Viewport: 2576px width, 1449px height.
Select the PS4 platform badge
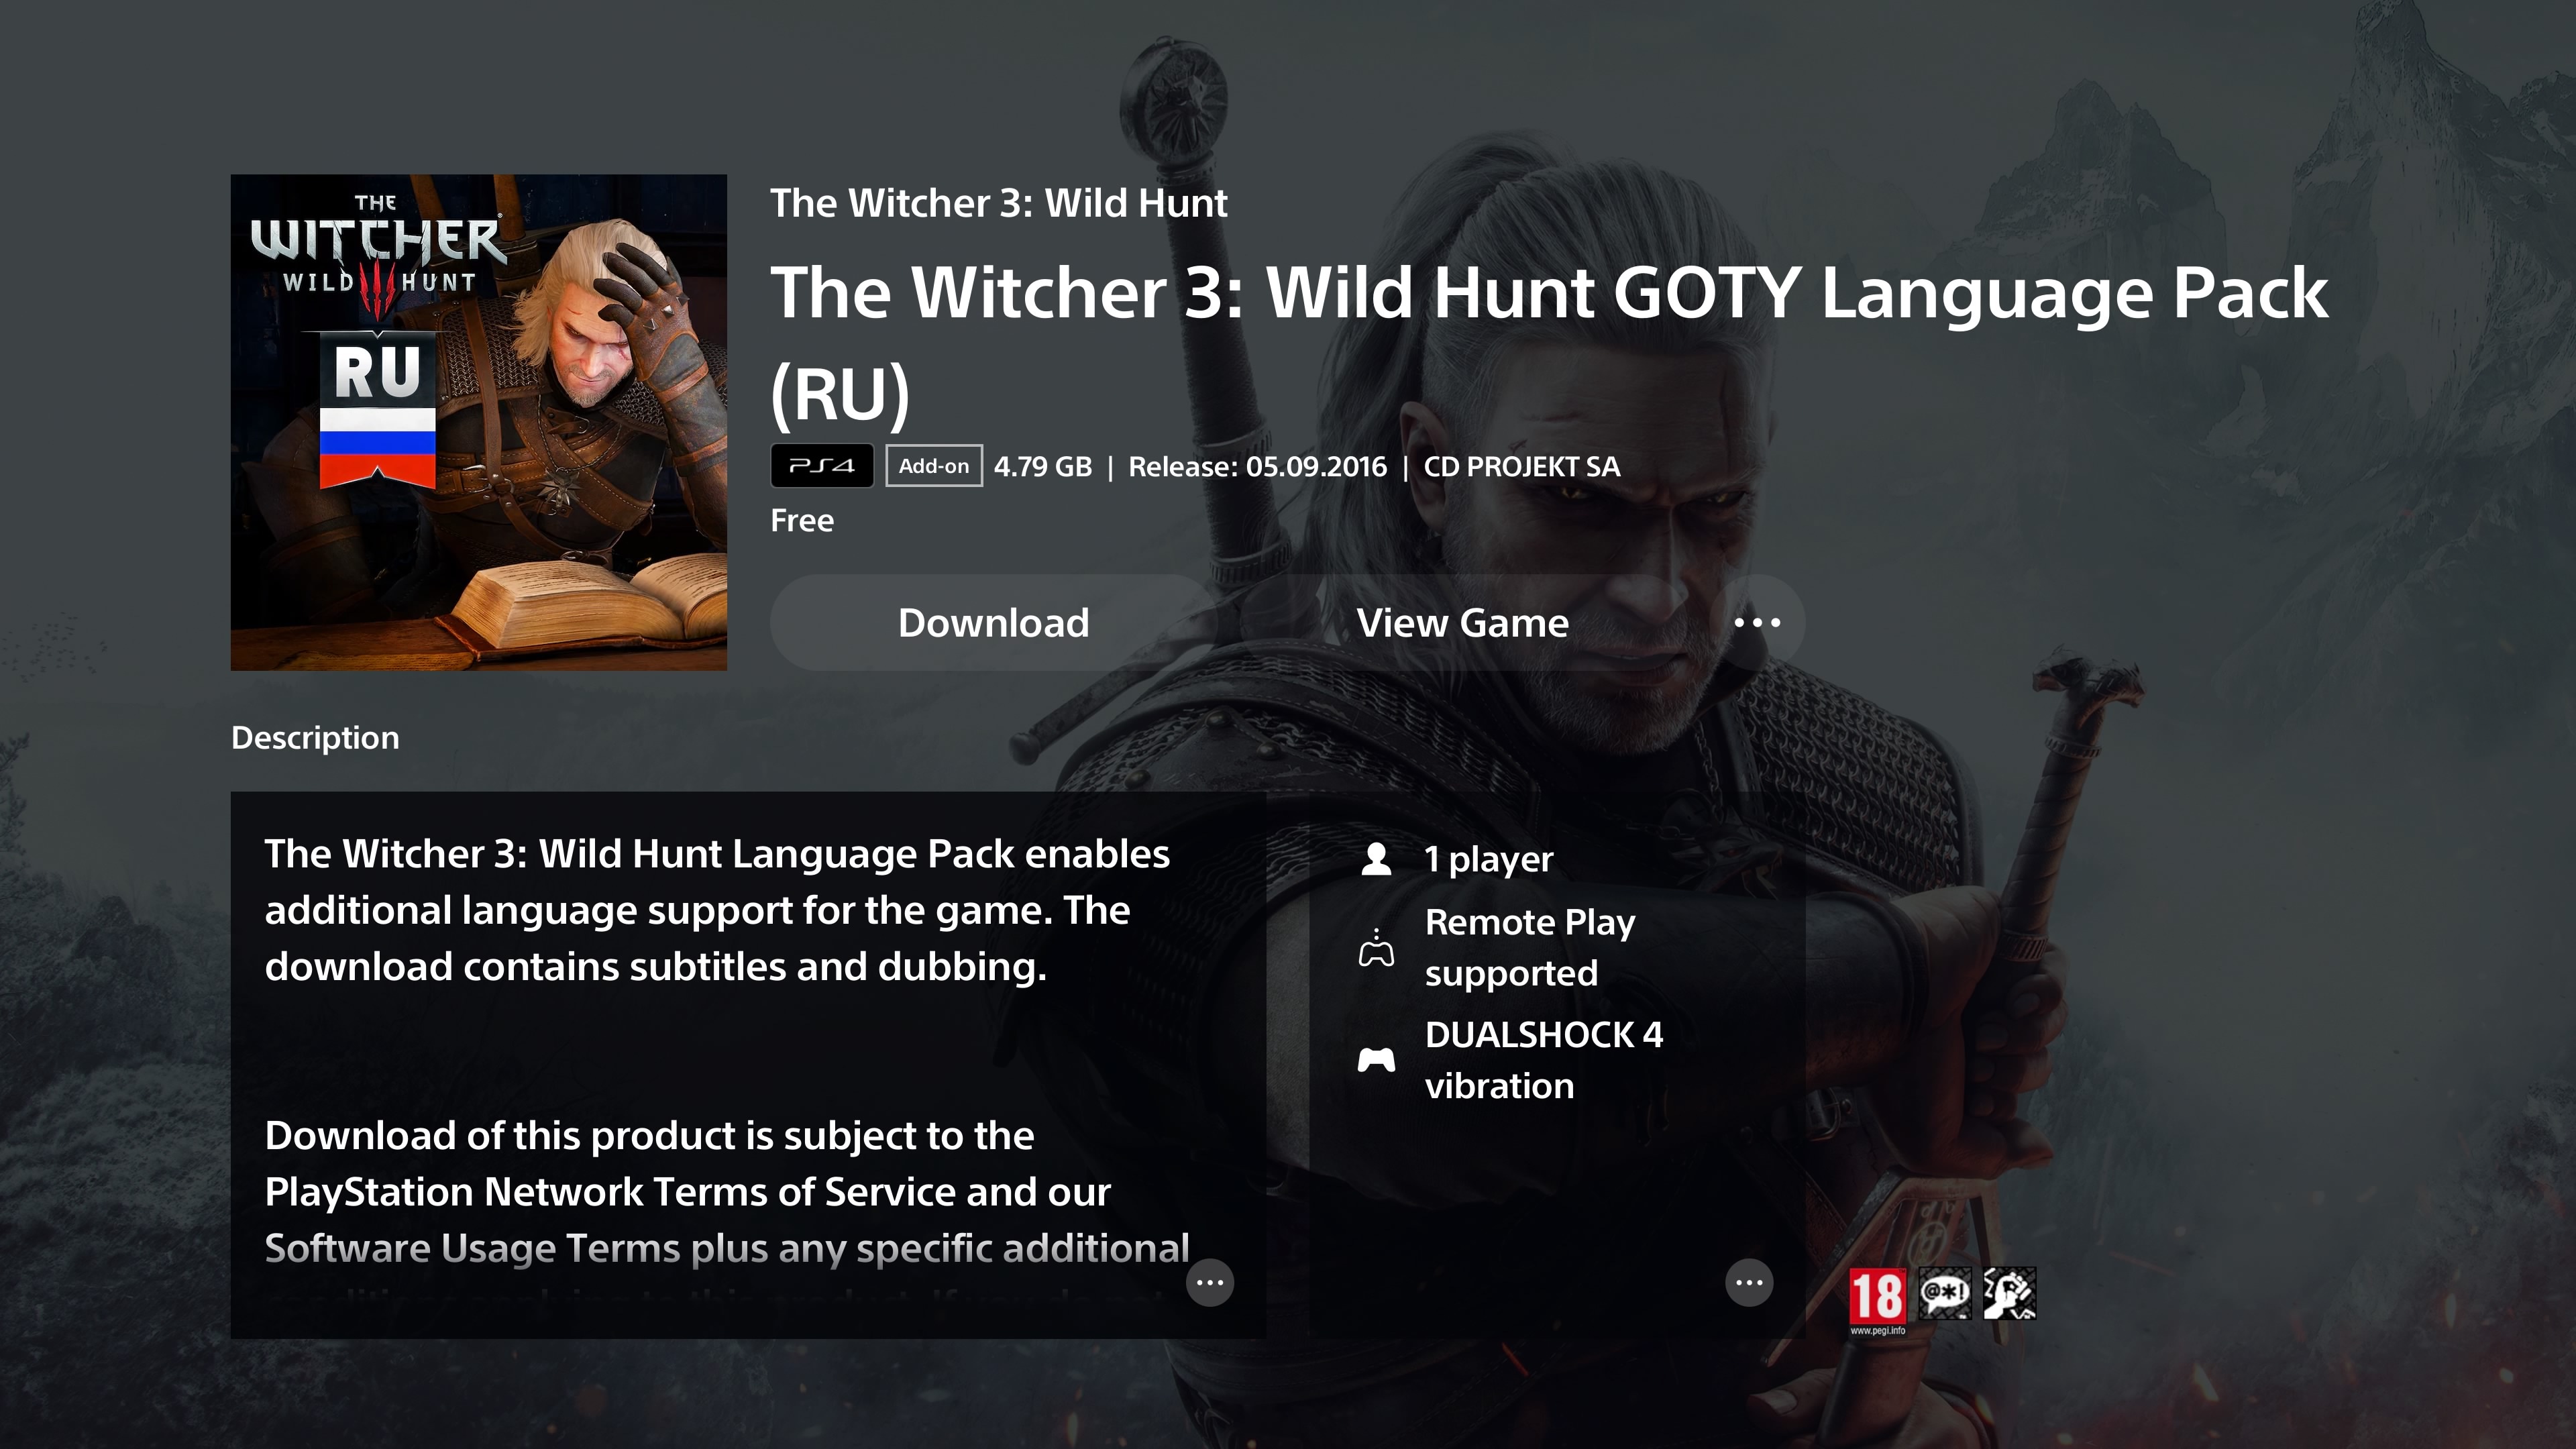(x=822, y=466)
